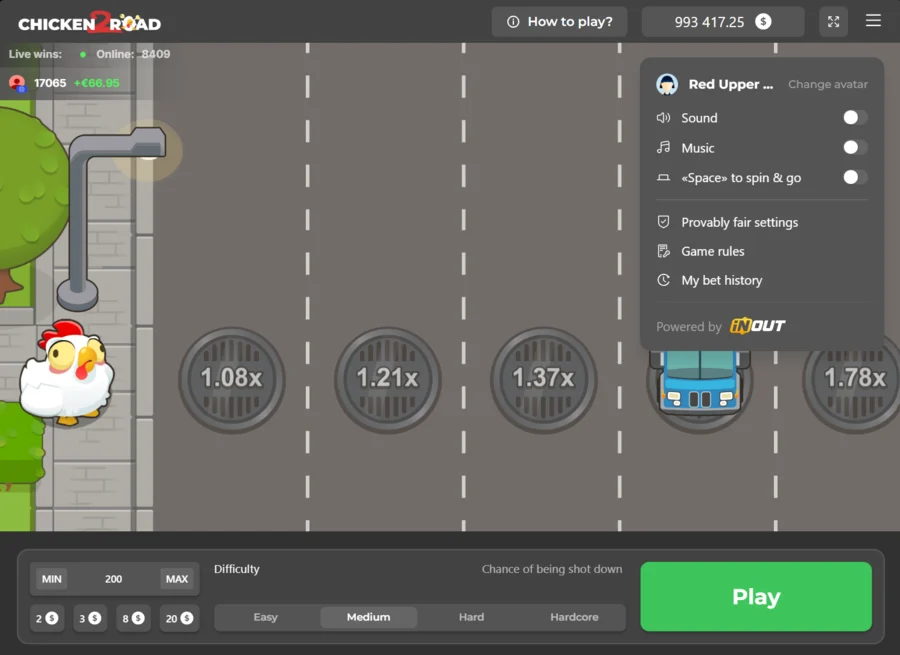Click the spacebar key icon in the menu
Image resolution: width=900 pixels, height=655 pixels.
coord(664,177)
